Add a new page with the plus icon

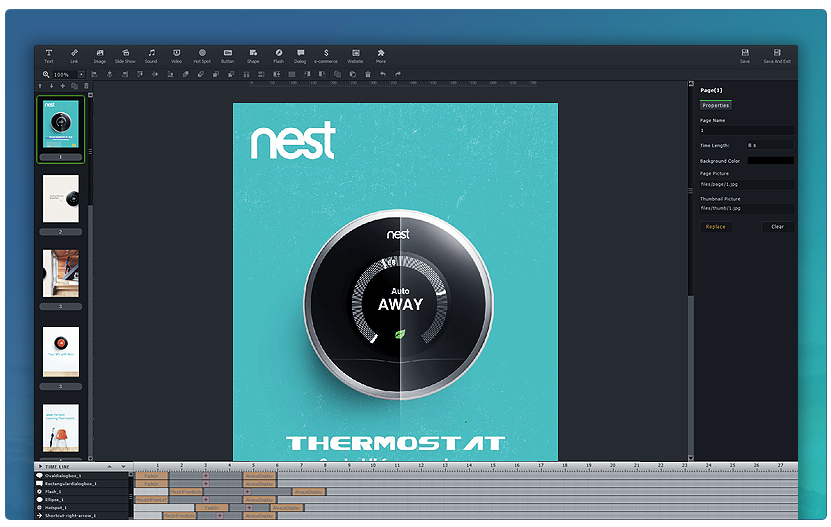[x=63, y=86]
